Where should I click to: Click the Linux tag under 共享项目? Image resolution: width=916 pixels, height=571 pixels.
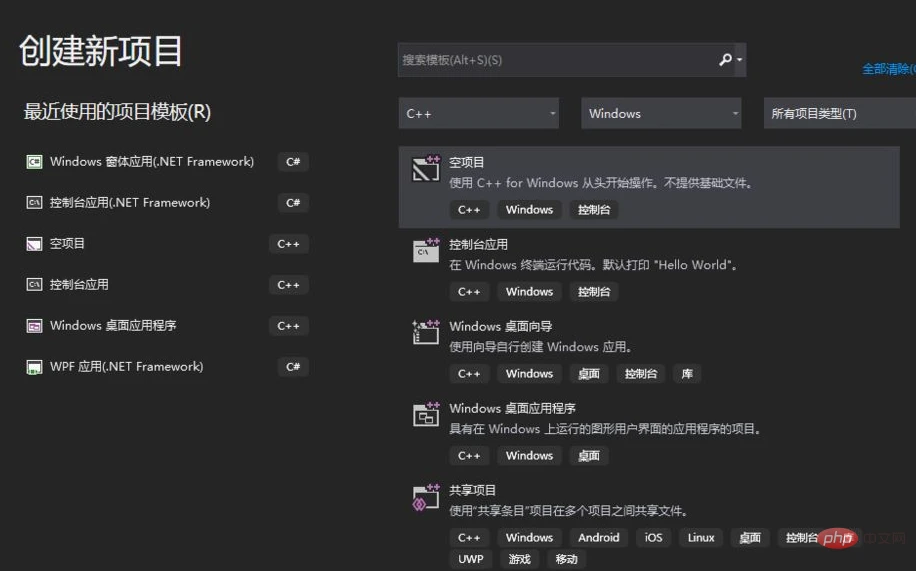[x=700, y=537]
